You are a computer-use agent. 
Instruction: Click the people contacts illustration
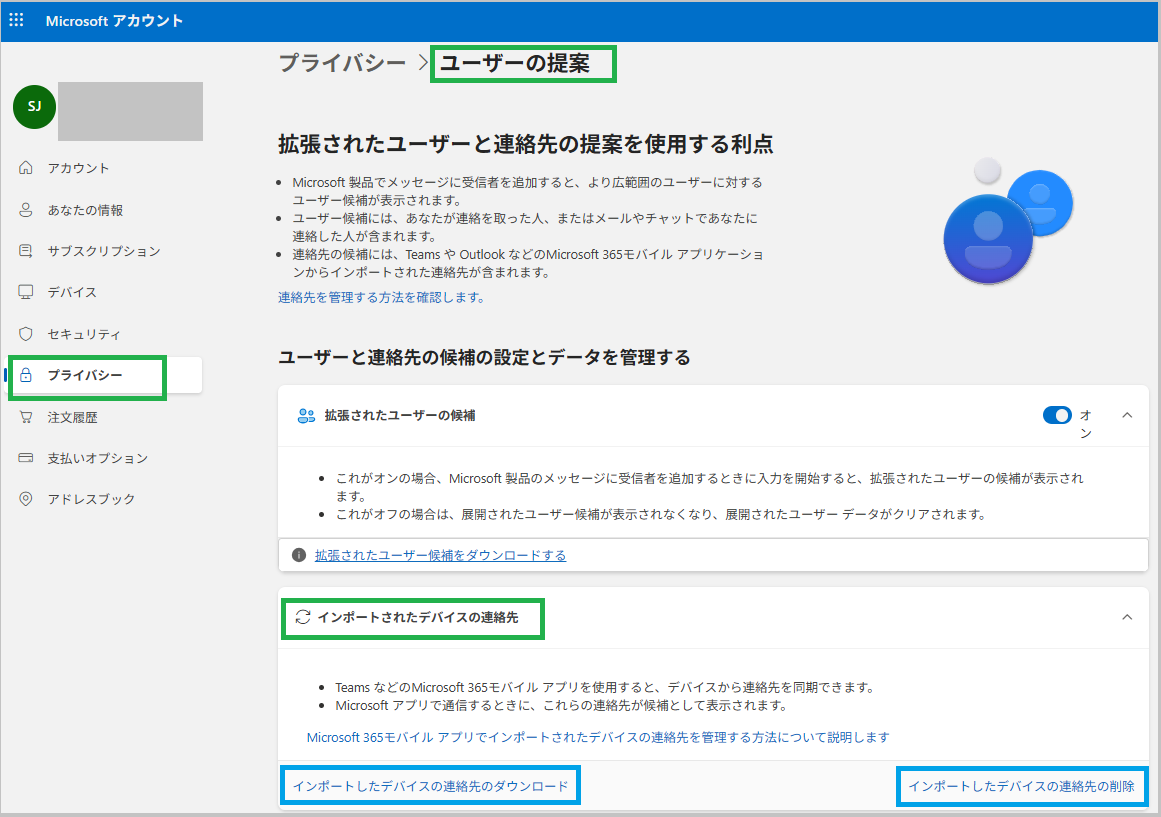coord(1008,221)
